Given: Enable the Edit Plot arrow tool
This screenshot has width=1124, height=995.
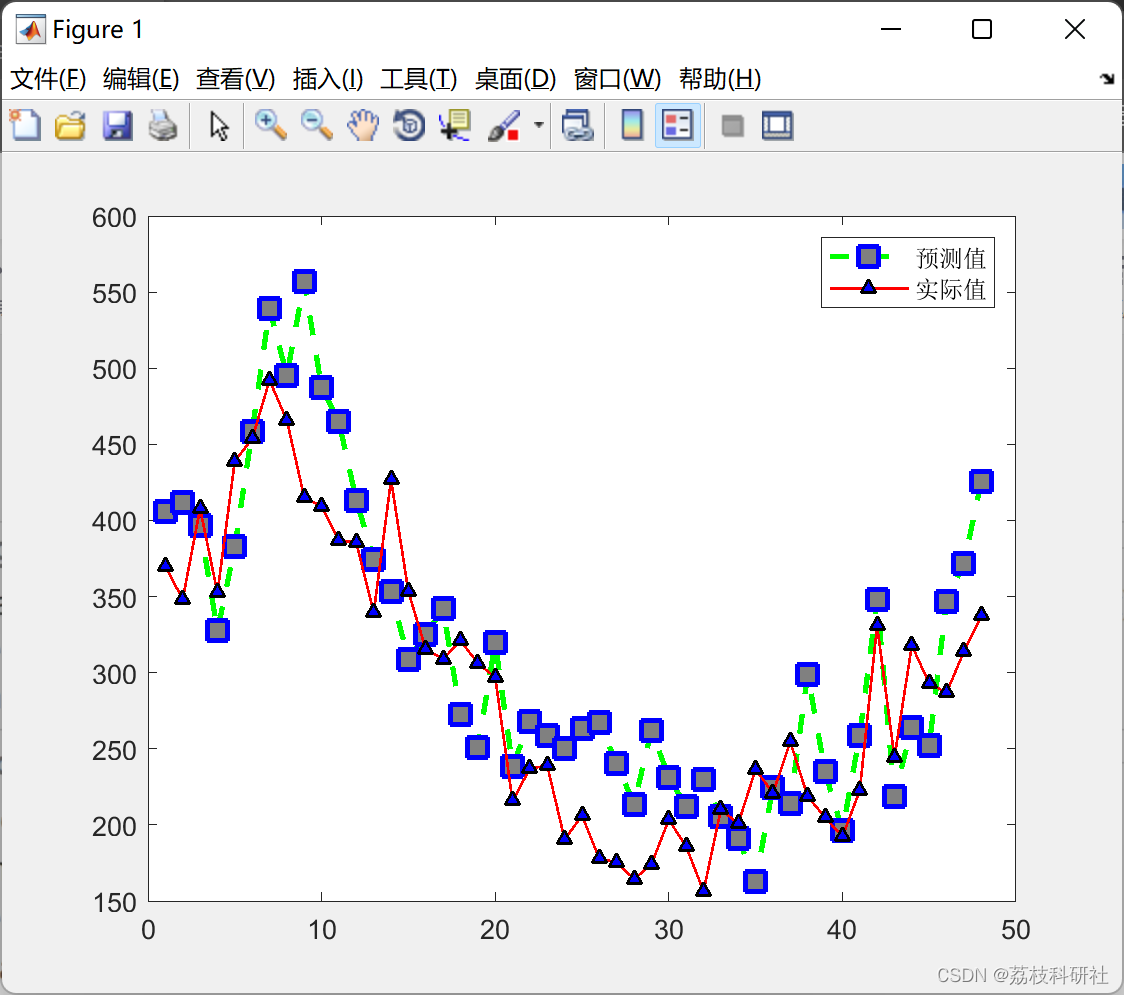Looking at the screenshot, I should (219, 126).
